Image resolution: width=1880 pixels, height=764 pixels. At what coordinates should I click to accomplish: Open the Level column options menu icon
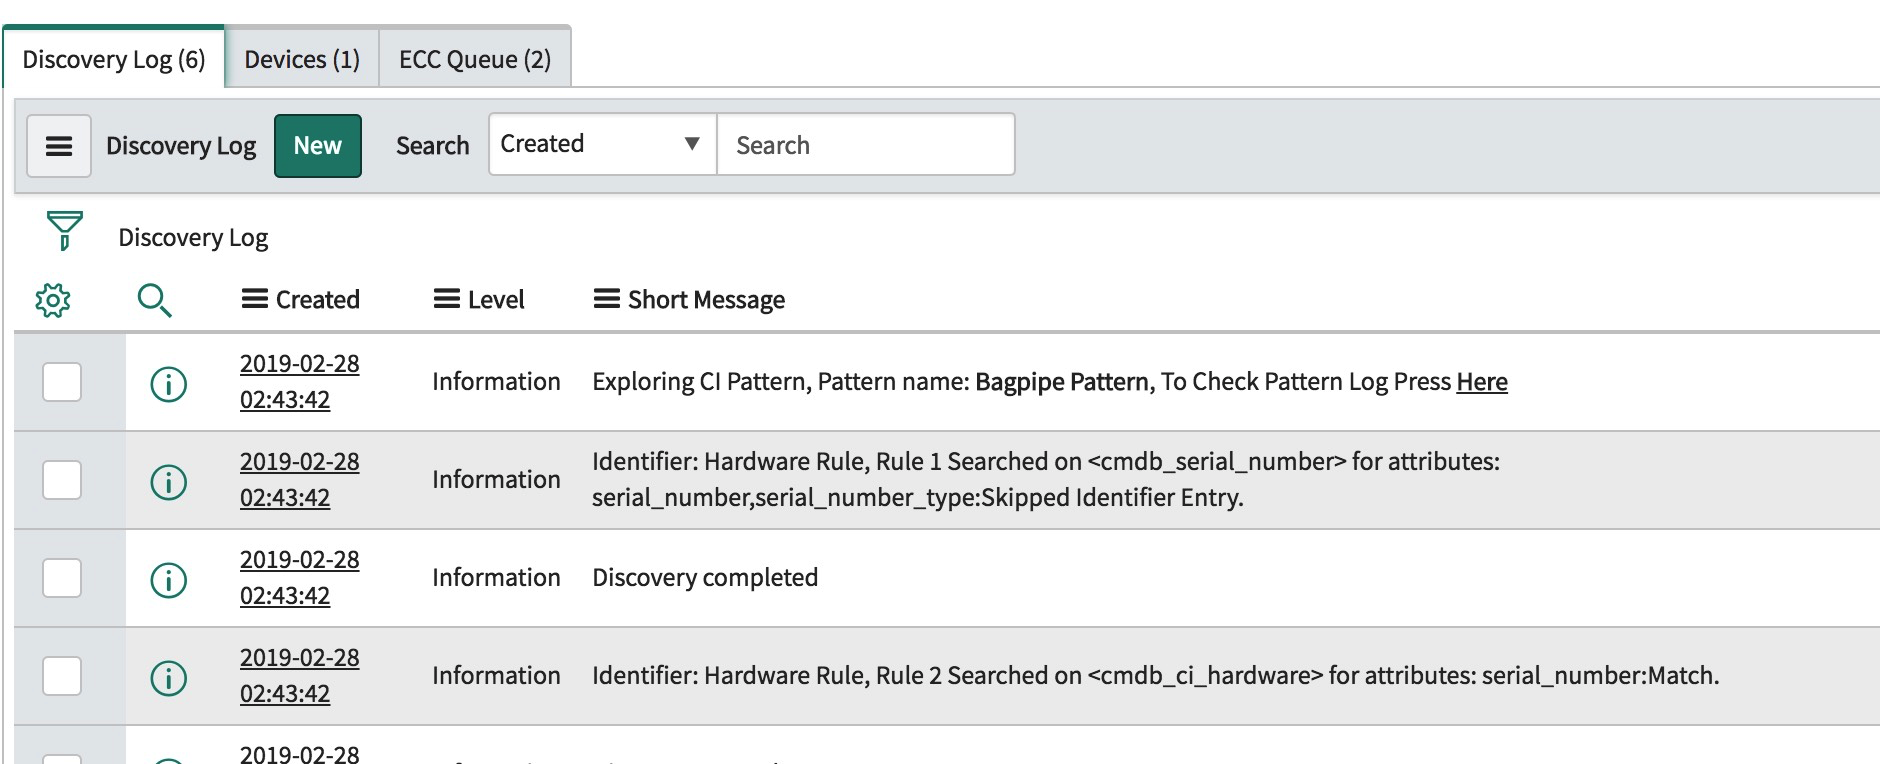point(447,299)
